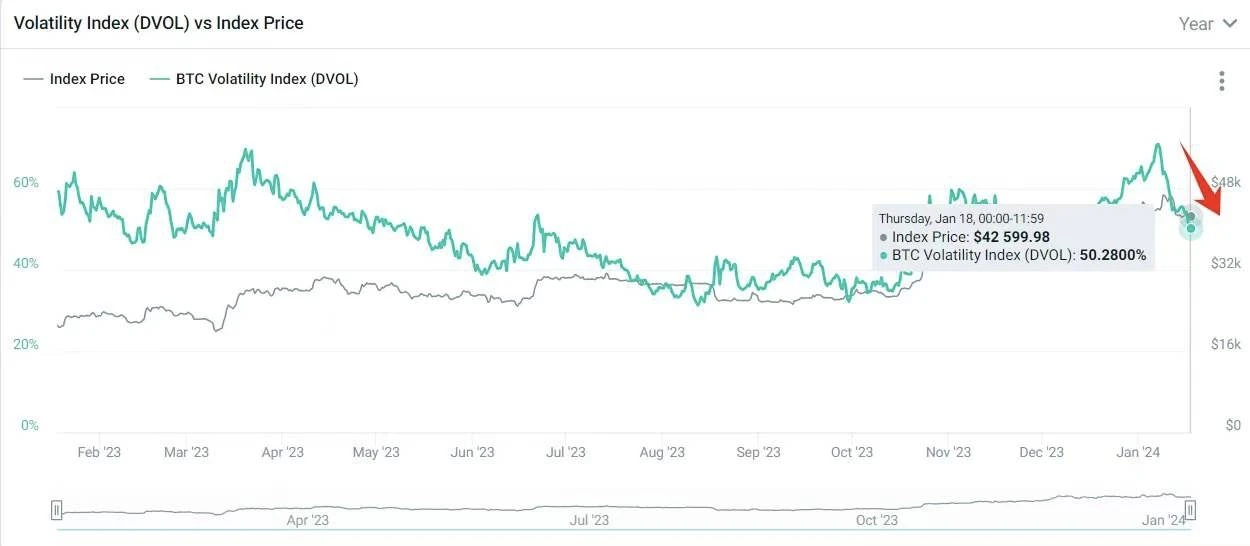The image size is (1250, 546).
Task: Click the gray bullet in the tooltip
Action: pos(883,238)
